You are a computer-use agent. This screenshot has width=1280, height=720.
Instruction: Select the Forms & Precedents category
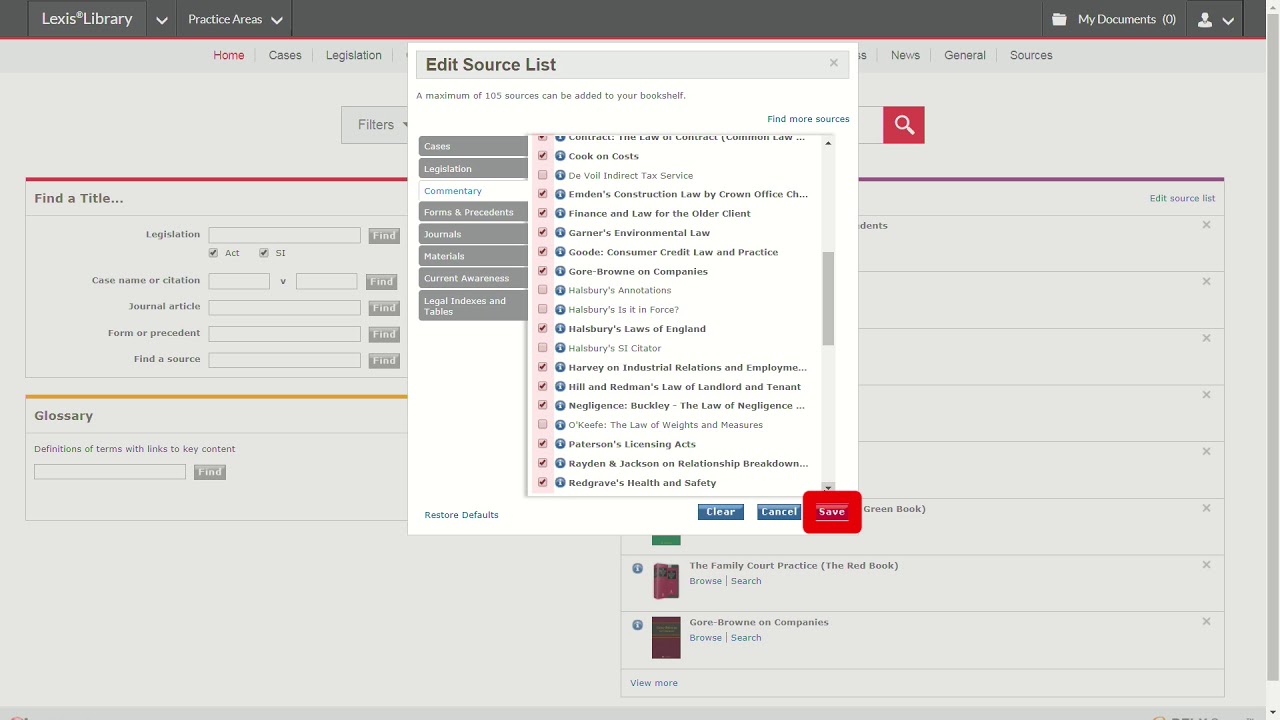pyautogui.click(x=473, y=212)
